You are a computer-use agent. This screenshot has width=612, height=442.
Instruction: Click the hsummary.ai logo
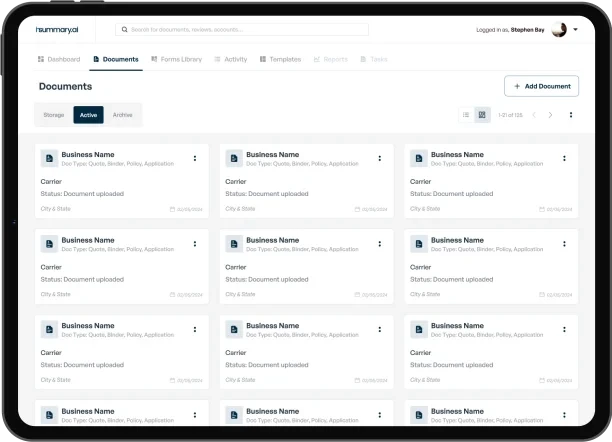57,30
